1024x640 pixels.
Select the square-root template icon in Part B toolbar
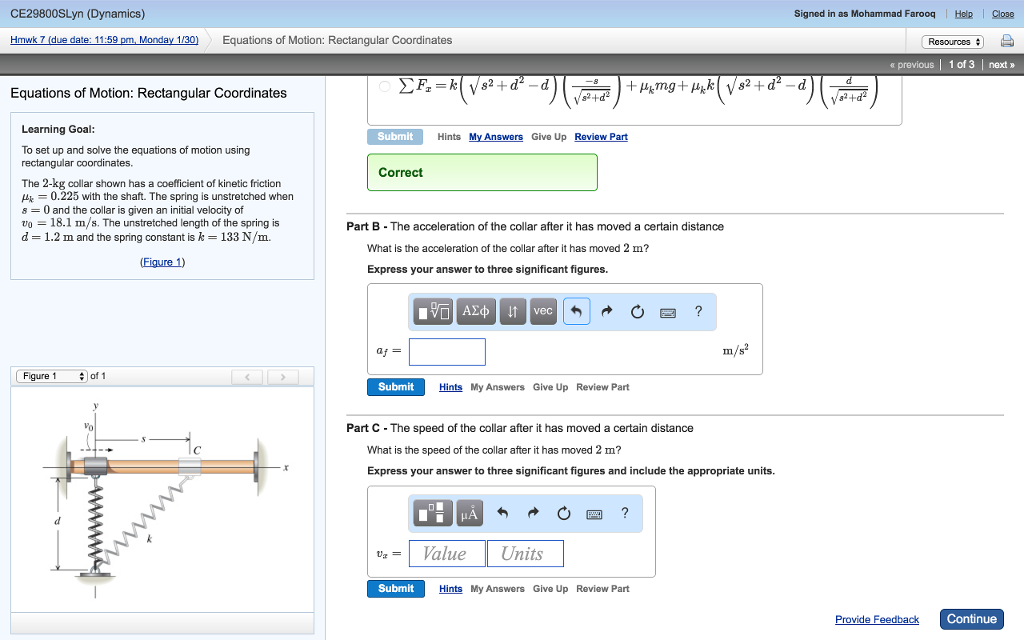click(435, 311)
